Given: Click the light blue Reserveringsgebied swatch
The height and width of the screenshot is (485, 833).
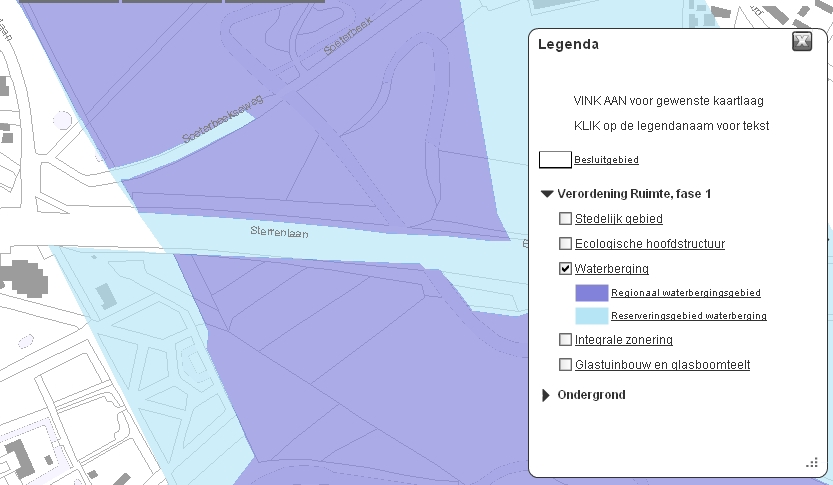Looking at the screenshot, I should pos(592,316).
